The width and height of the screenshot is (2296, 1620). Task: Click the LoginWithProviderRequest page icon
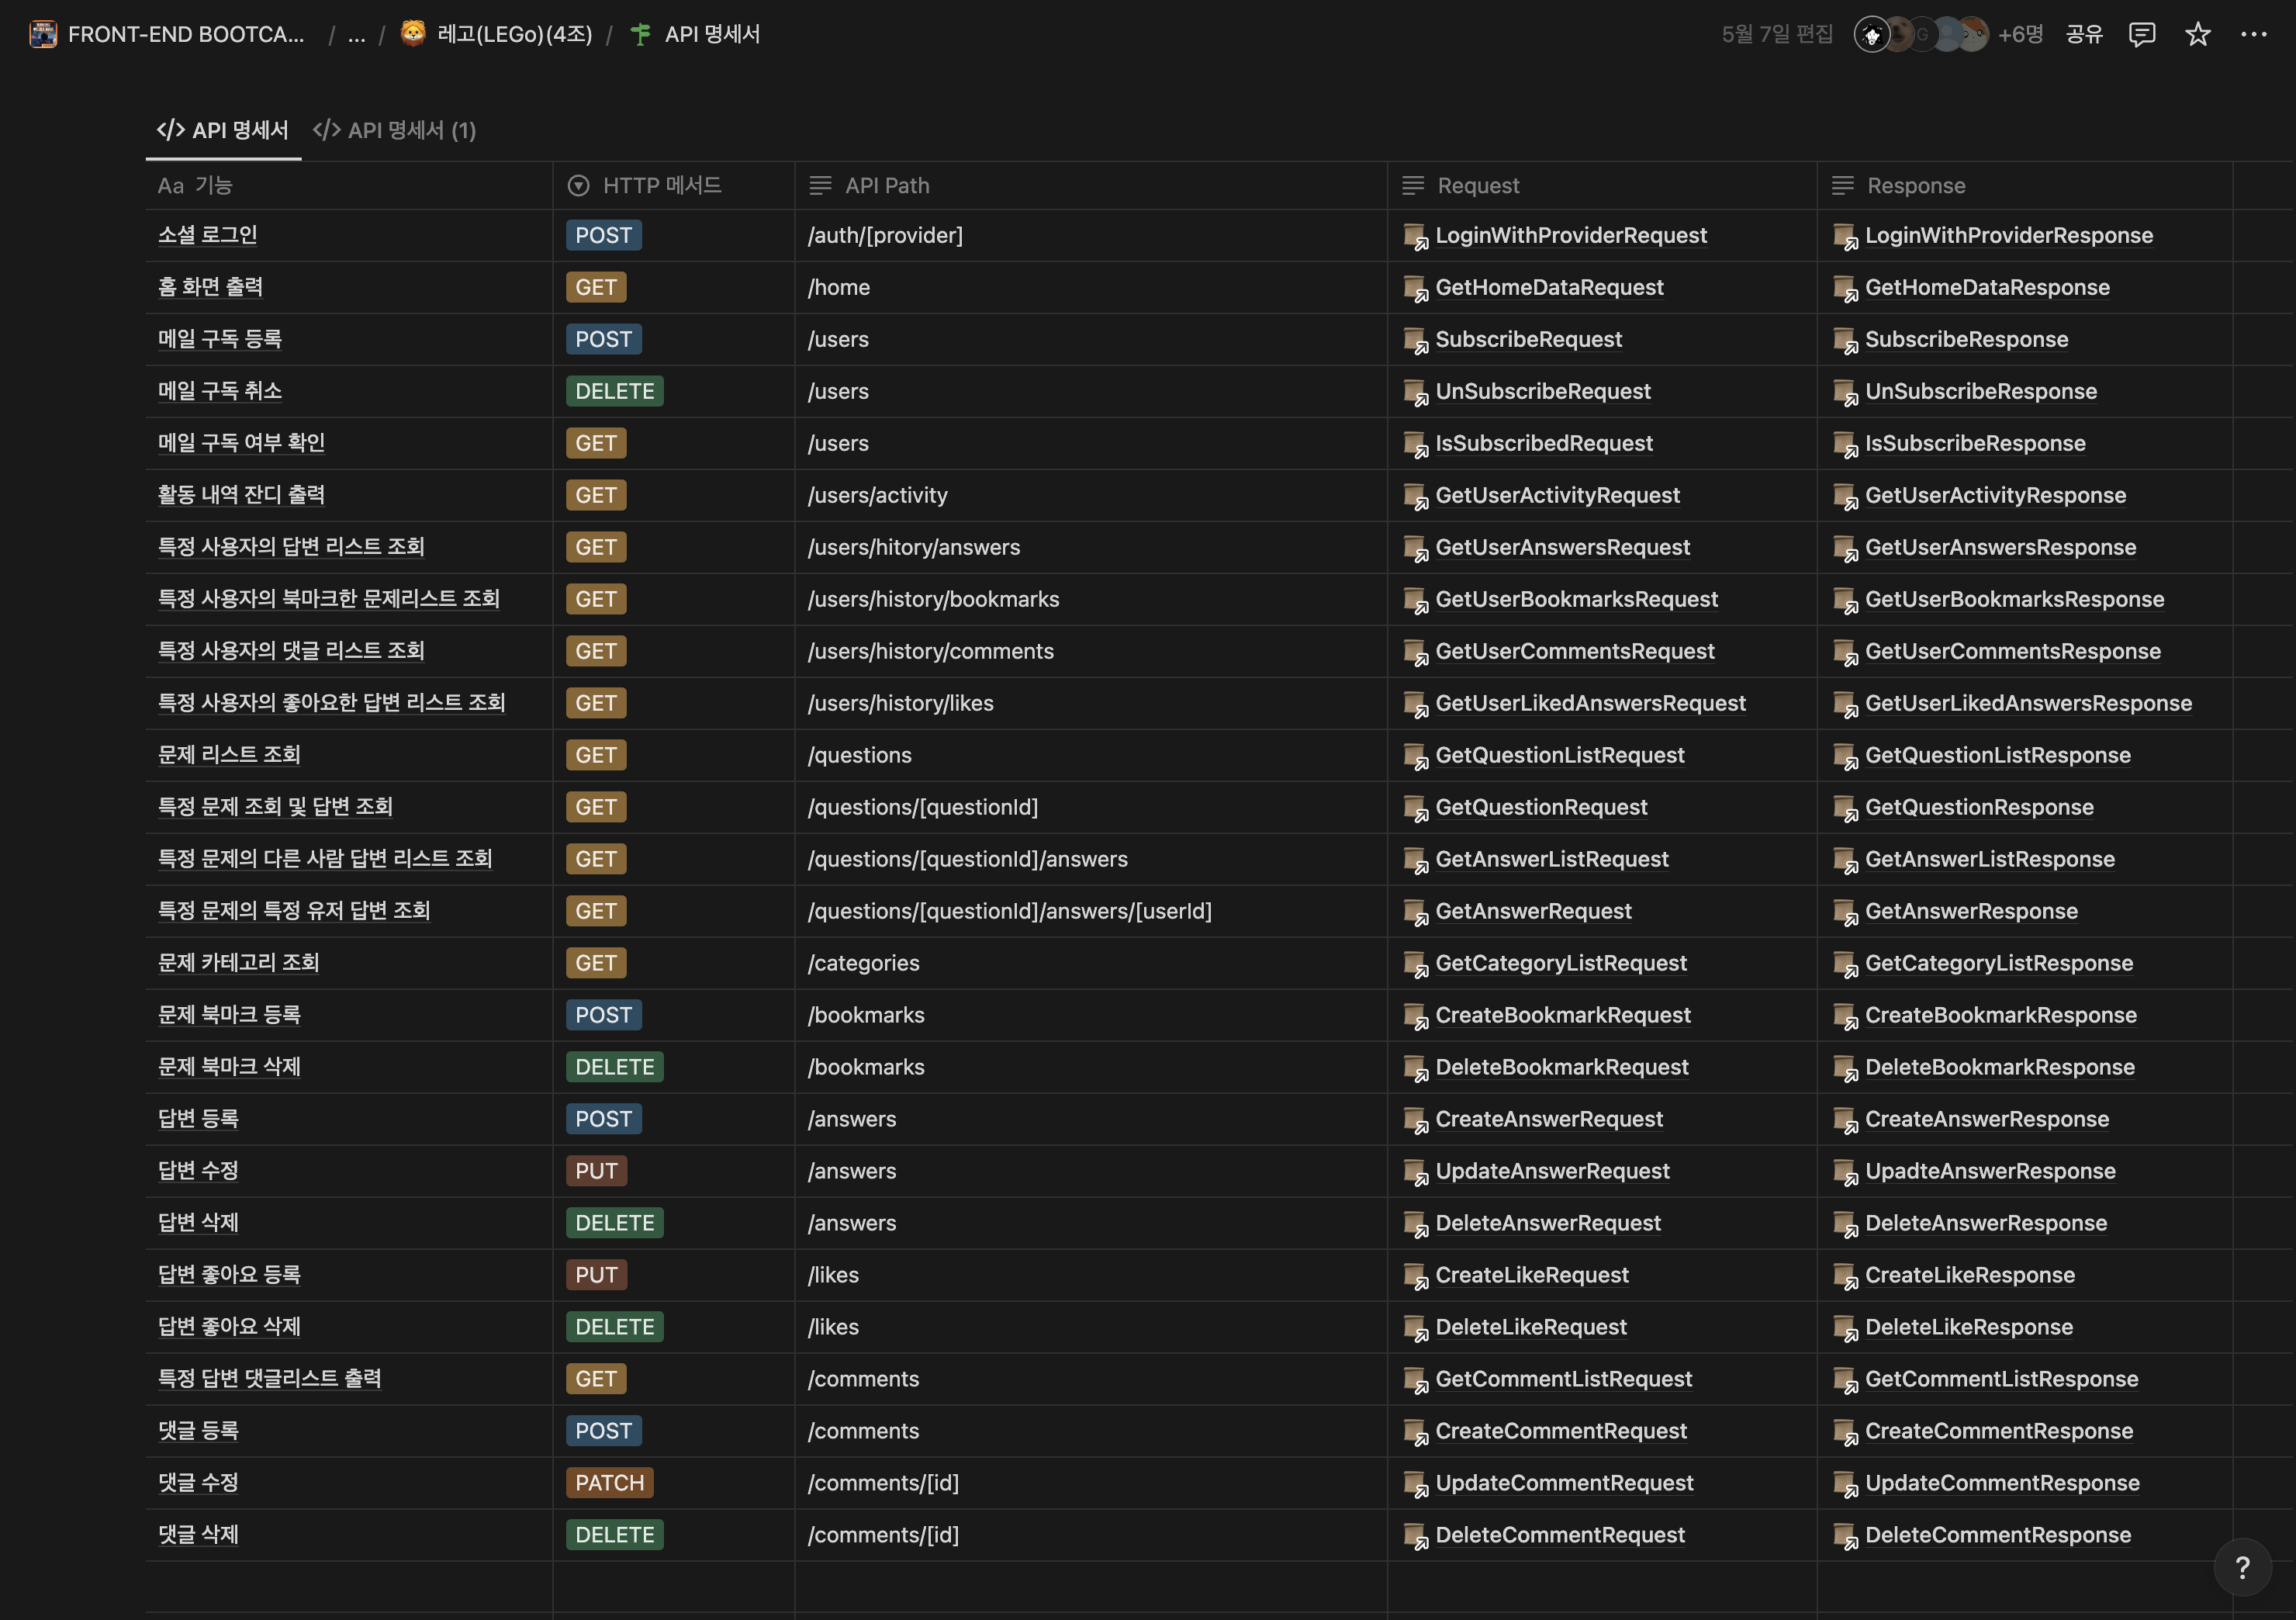1414,236
